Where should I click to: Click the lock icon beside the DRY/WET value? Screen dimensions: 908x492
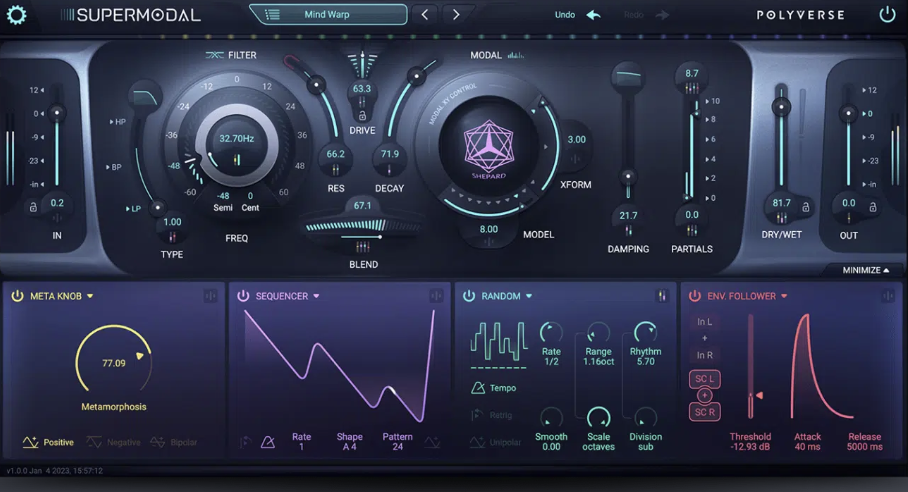806,207
